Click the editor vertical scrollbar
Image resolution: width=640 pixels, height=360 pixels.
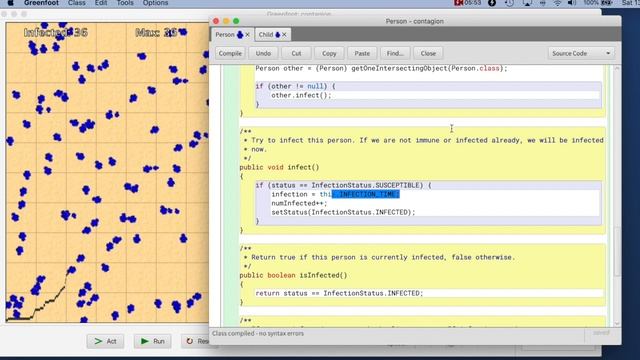[x=617, y=253]
